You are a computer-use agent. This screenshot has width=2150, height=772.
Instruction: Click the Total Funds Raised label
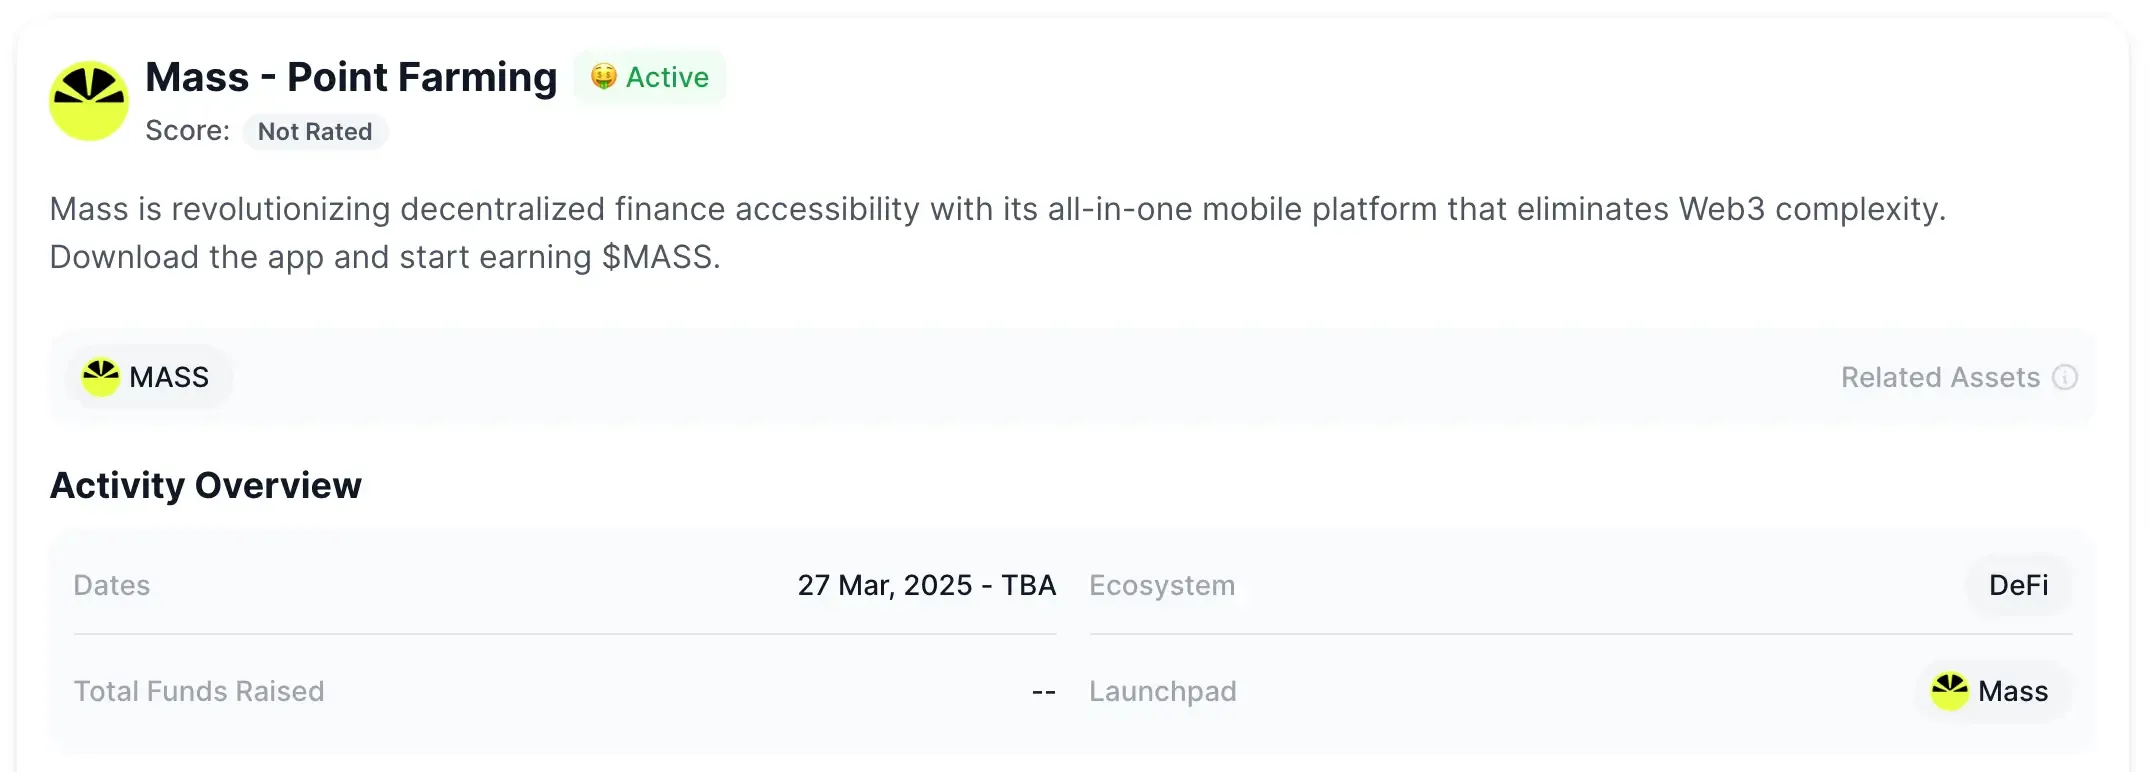pyautogui.click(x=198, y=691)
